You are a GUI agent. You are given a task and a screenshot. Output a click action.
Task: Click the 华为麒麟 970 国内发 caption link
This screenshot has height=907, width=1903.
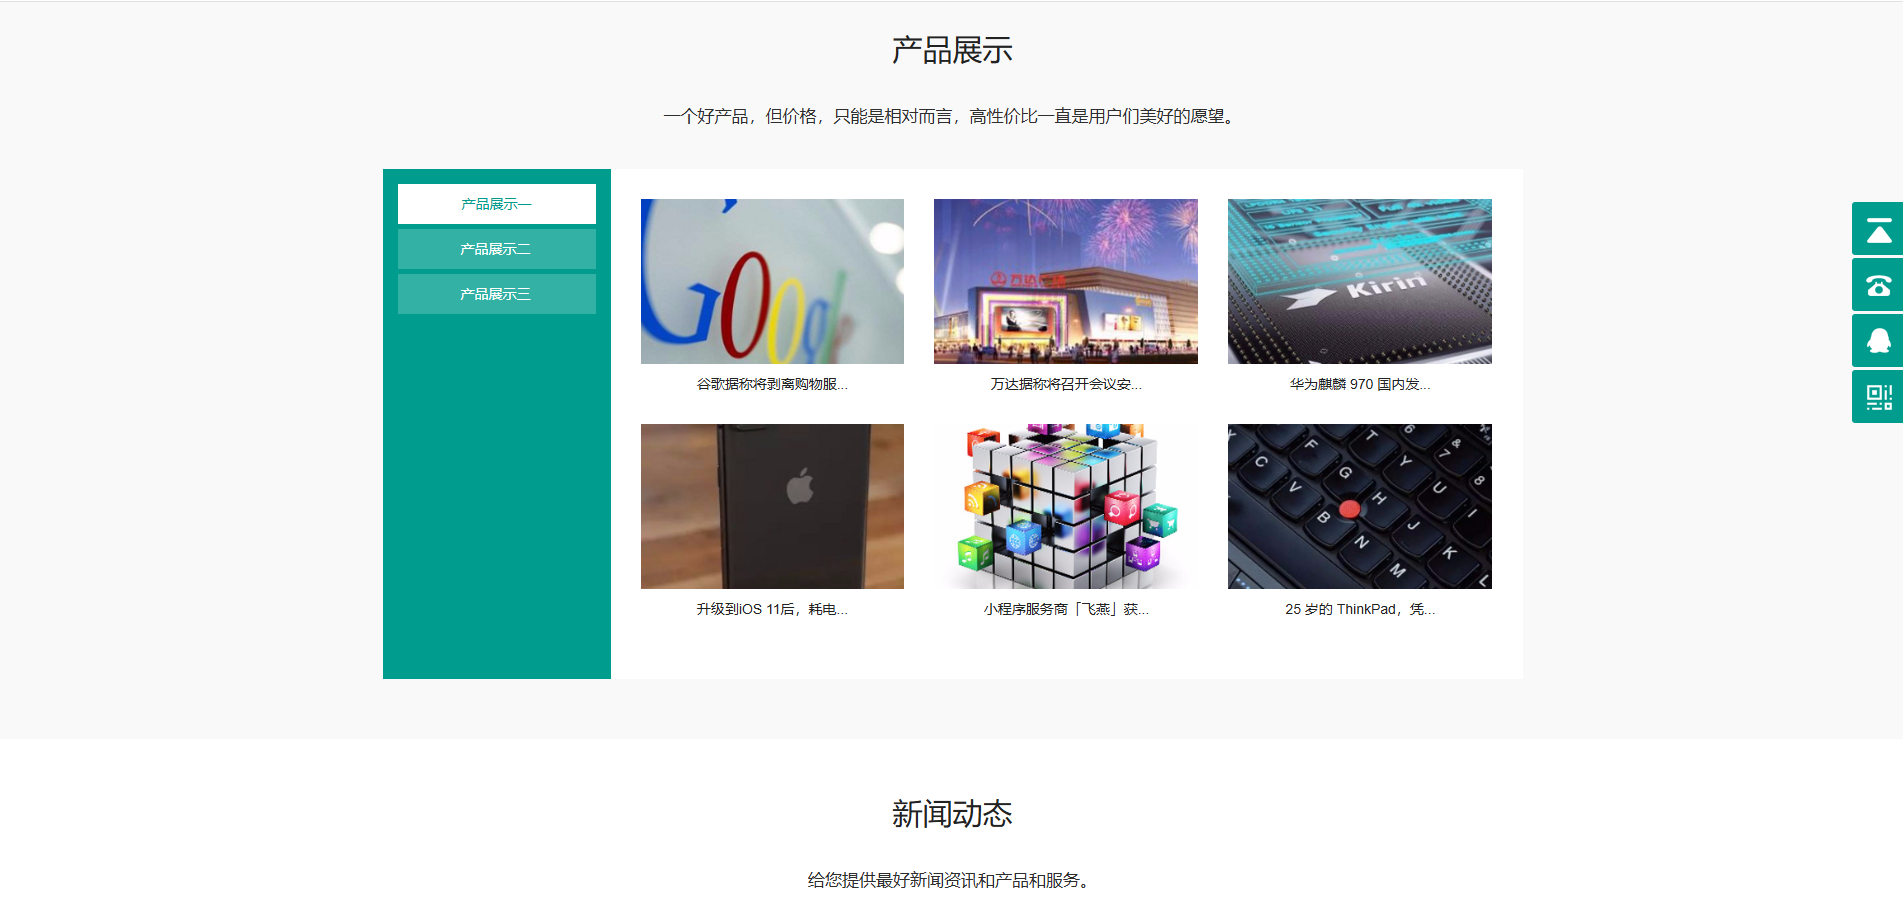(x=1359, y=384)
